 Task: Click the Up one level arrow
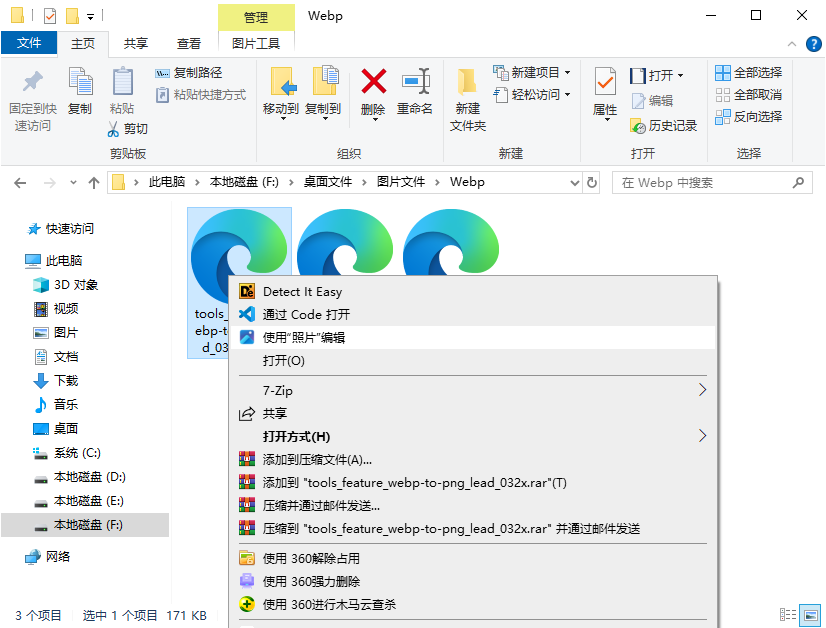coord(94,183)
